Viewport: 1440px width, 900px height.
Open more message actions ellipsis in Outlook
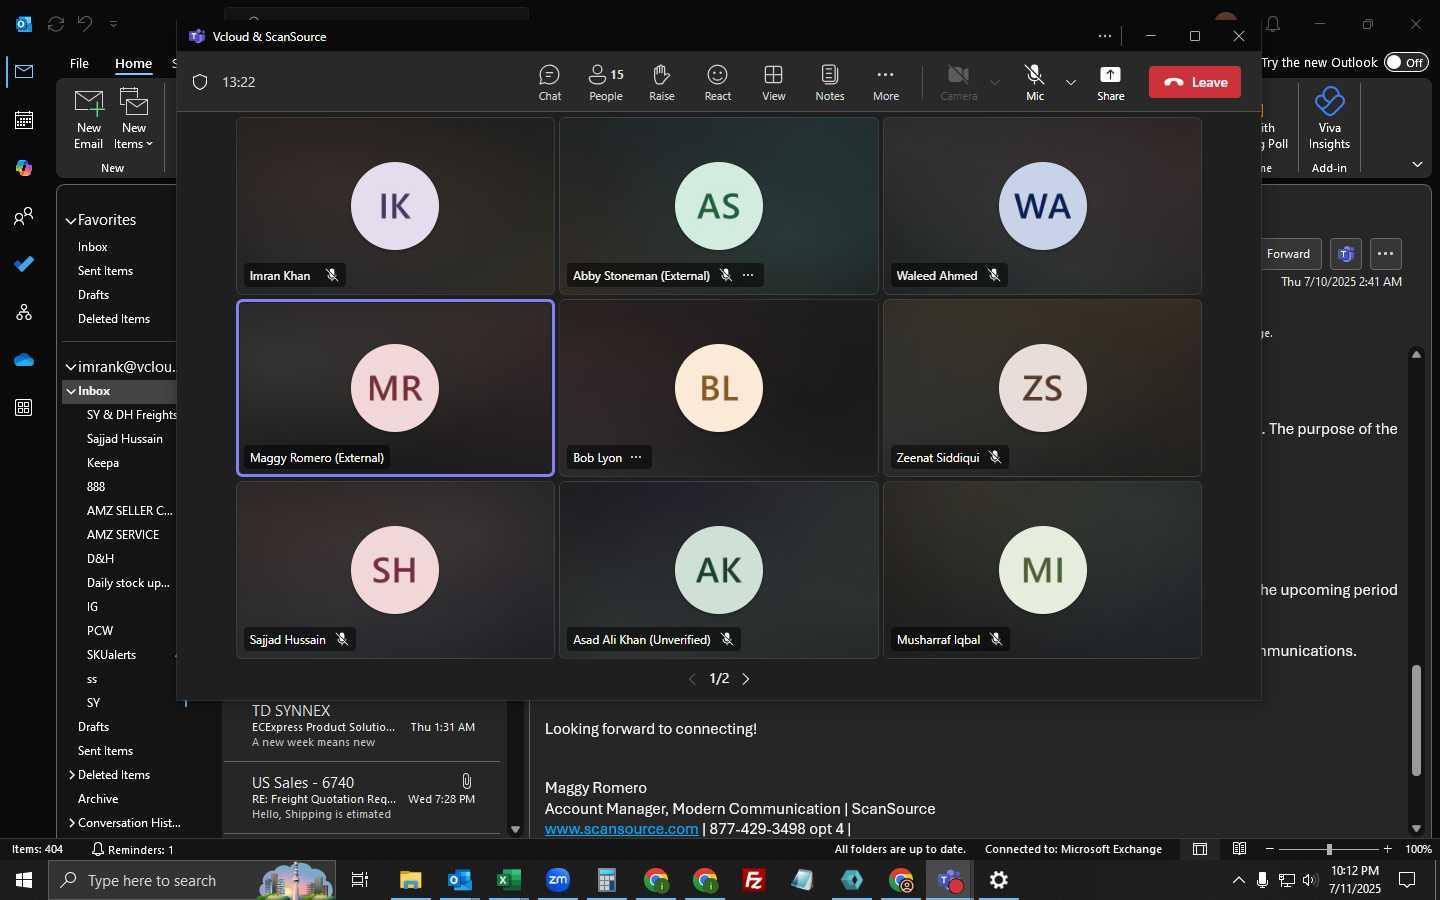tap(1385, 254)
